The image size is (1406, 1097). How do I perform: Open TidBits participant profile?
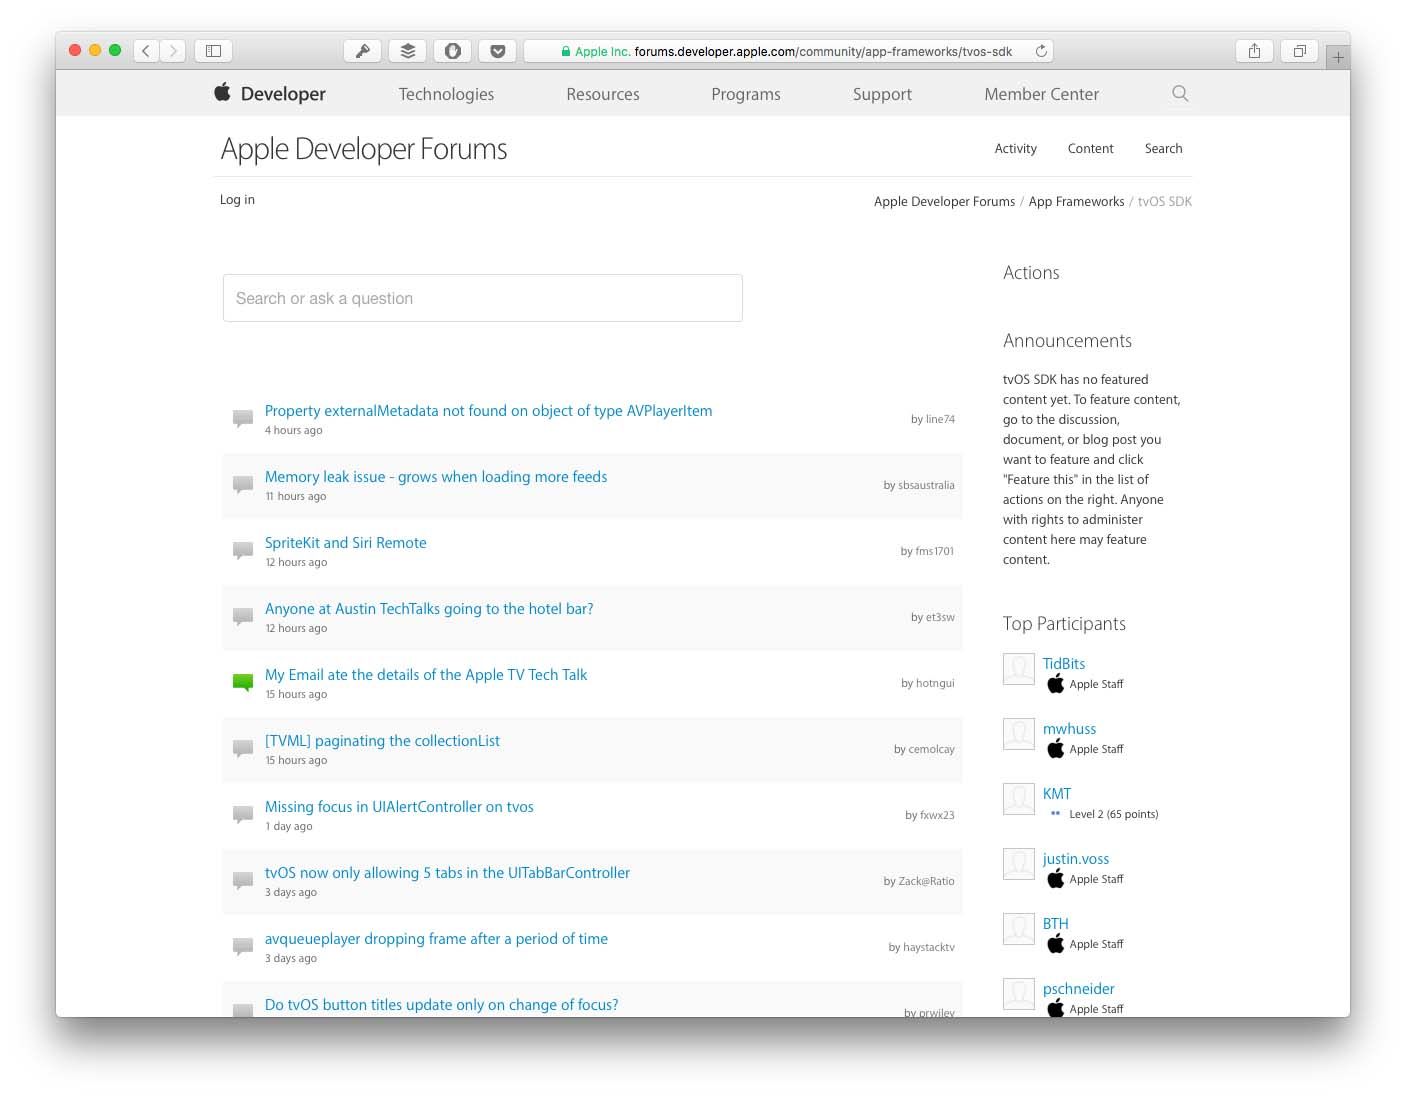1064,664
